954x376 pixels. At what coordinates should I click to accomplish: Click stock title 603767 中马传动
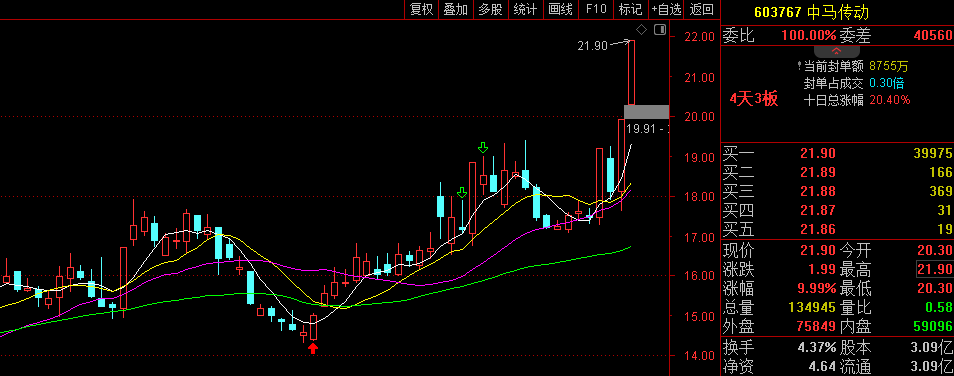811,12
